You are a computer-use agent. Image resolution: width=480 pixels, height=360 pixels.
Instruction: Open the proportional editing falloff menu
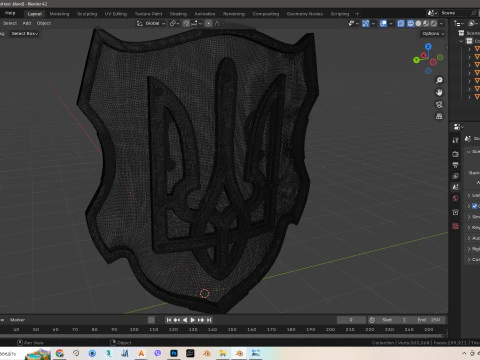[217, 23]
